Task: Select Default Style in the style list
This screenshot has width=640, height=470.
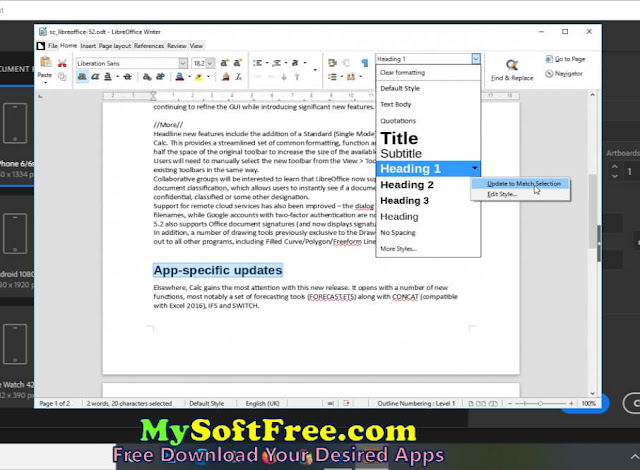Action: pos(428,88)
